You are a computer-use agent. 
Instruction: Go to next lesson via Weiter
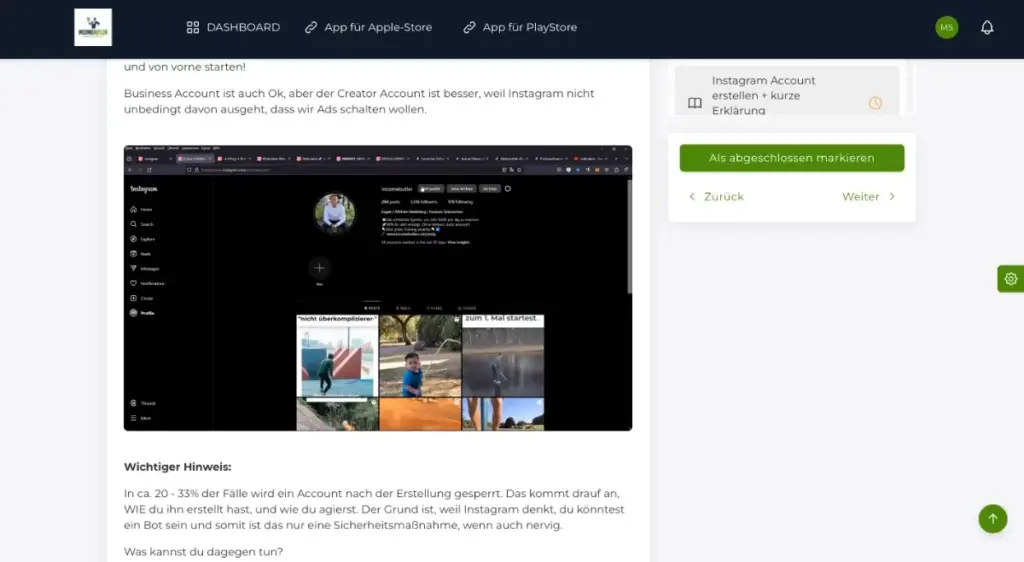pos(860,197)
